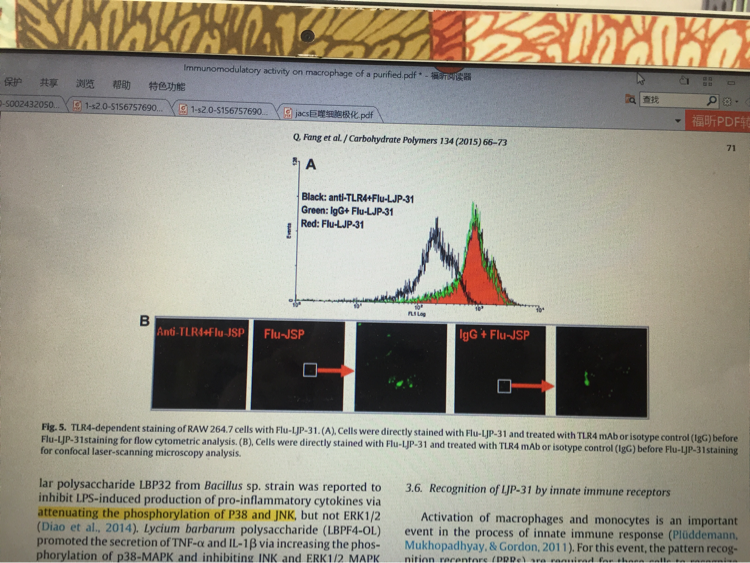The height and width of the screenshot is (563, 750).
Task: Open the 特色功能 ribbon tab
Action: [x=166, y=87]
